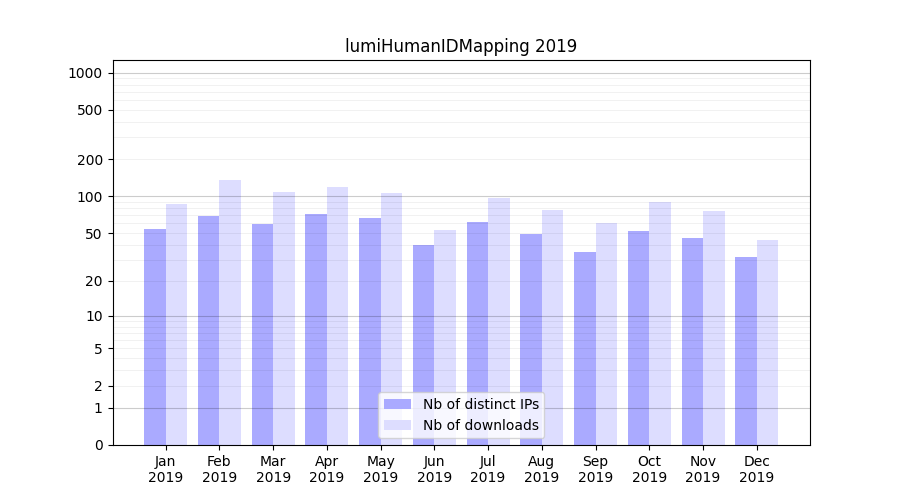Click the Feb 2019 downloads bar

230,312
